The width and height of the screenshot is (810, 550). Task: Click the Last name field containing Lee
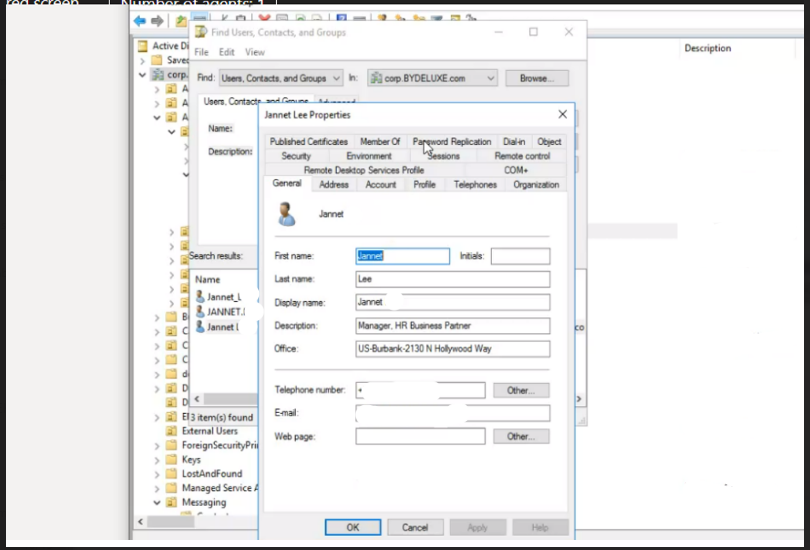(453, 279)
